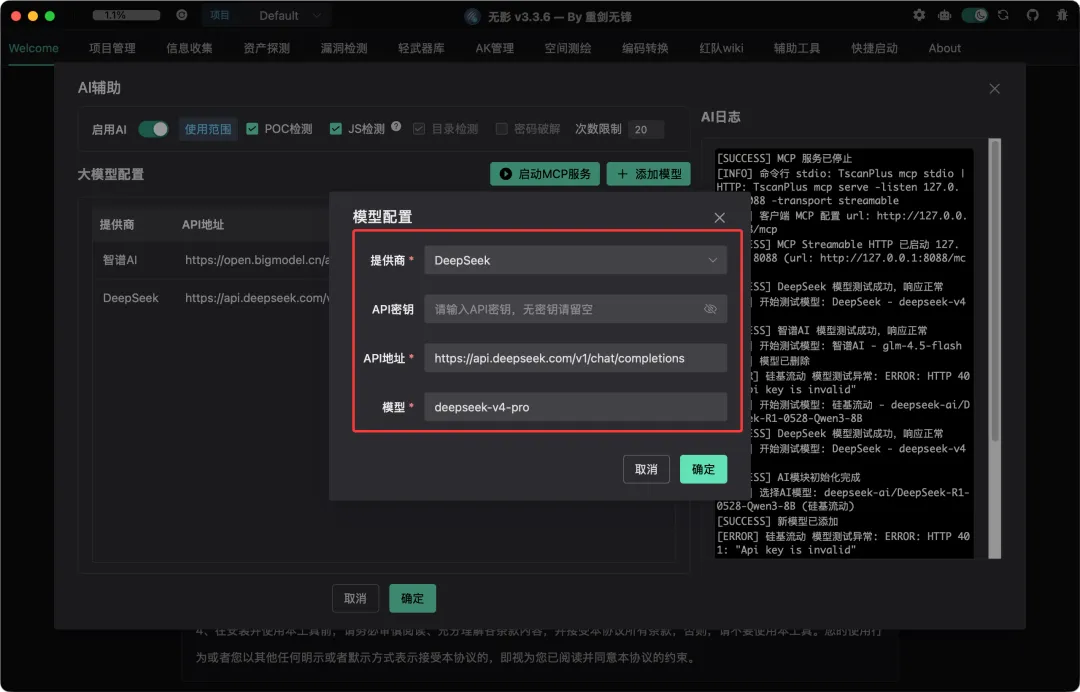Open the 提供商 DeepSeek dropdown
Screen dimensions: 1080x692
(x=575, y=260)
